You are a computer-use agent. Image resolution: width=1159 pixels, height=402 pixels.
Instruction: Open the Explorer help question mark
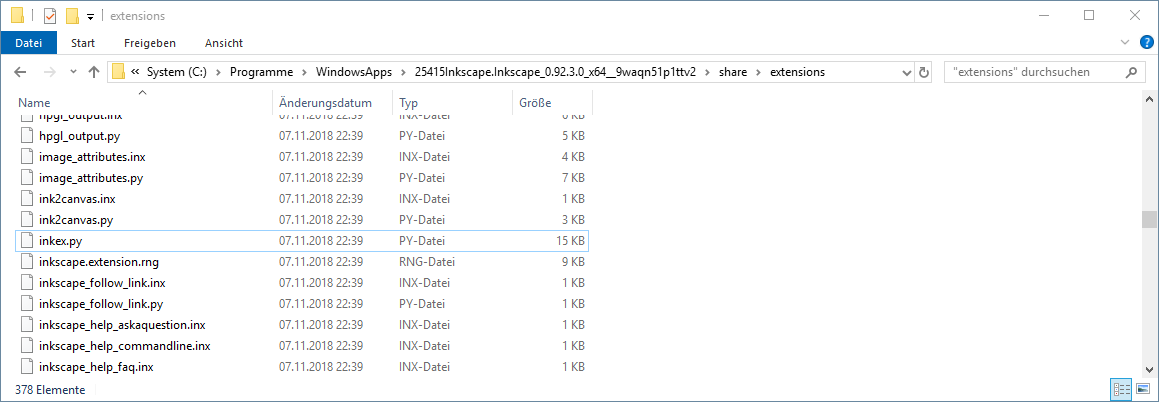tap(1146, 43)
